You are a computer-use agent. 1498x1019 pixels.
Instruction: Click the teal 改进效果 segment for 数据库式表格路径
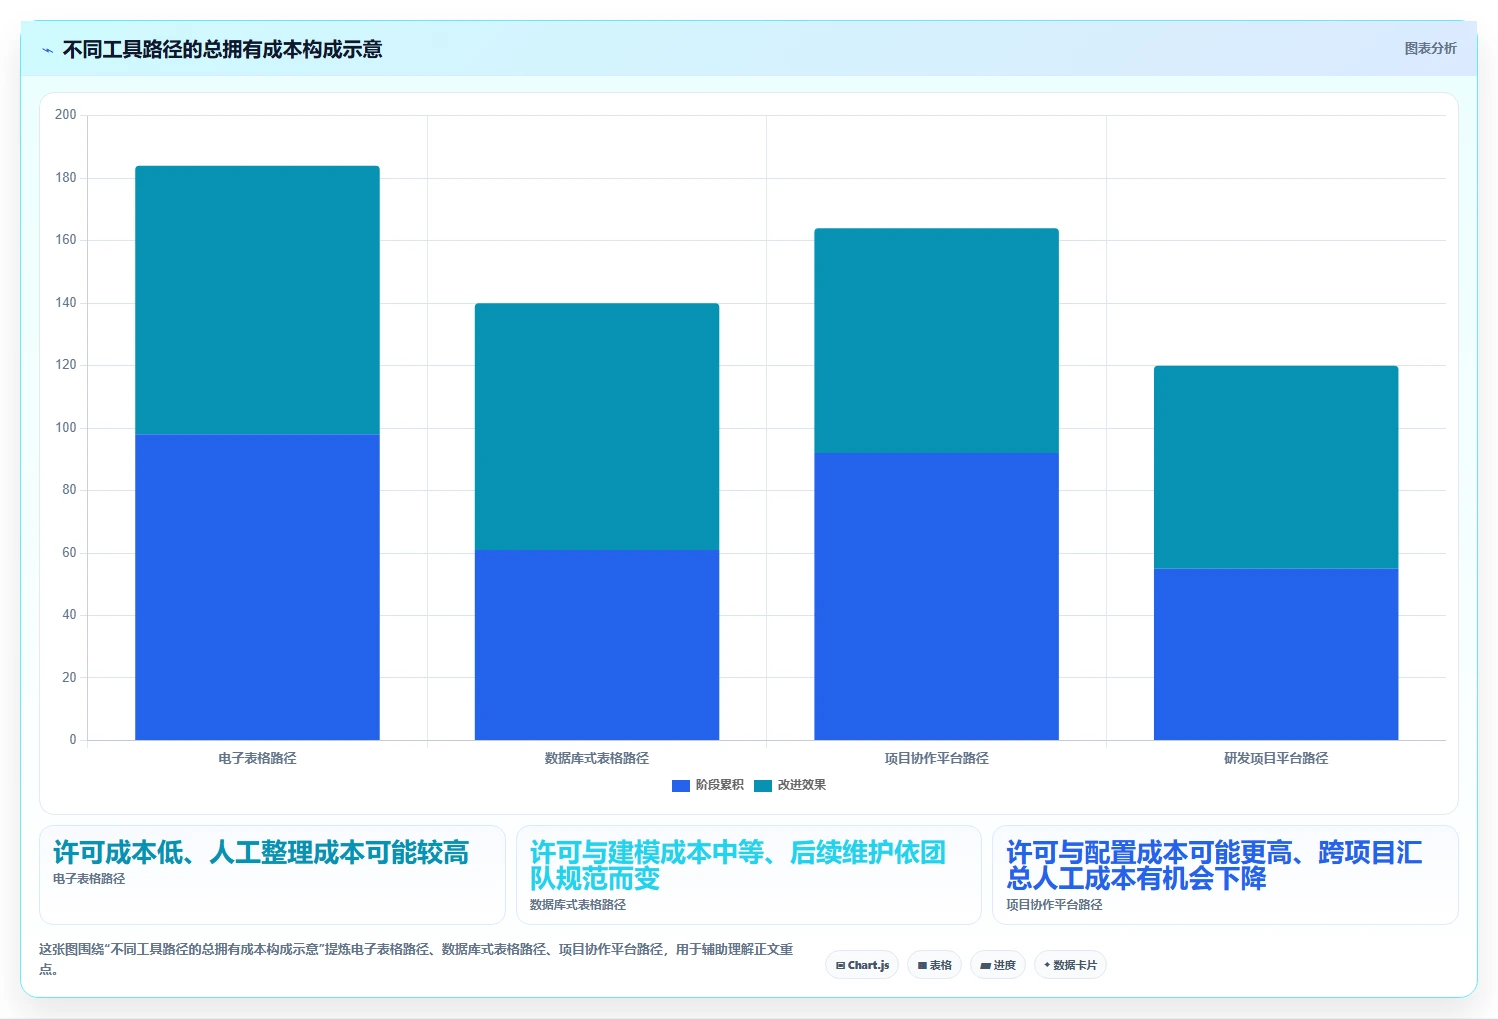[x=597, y=427]
